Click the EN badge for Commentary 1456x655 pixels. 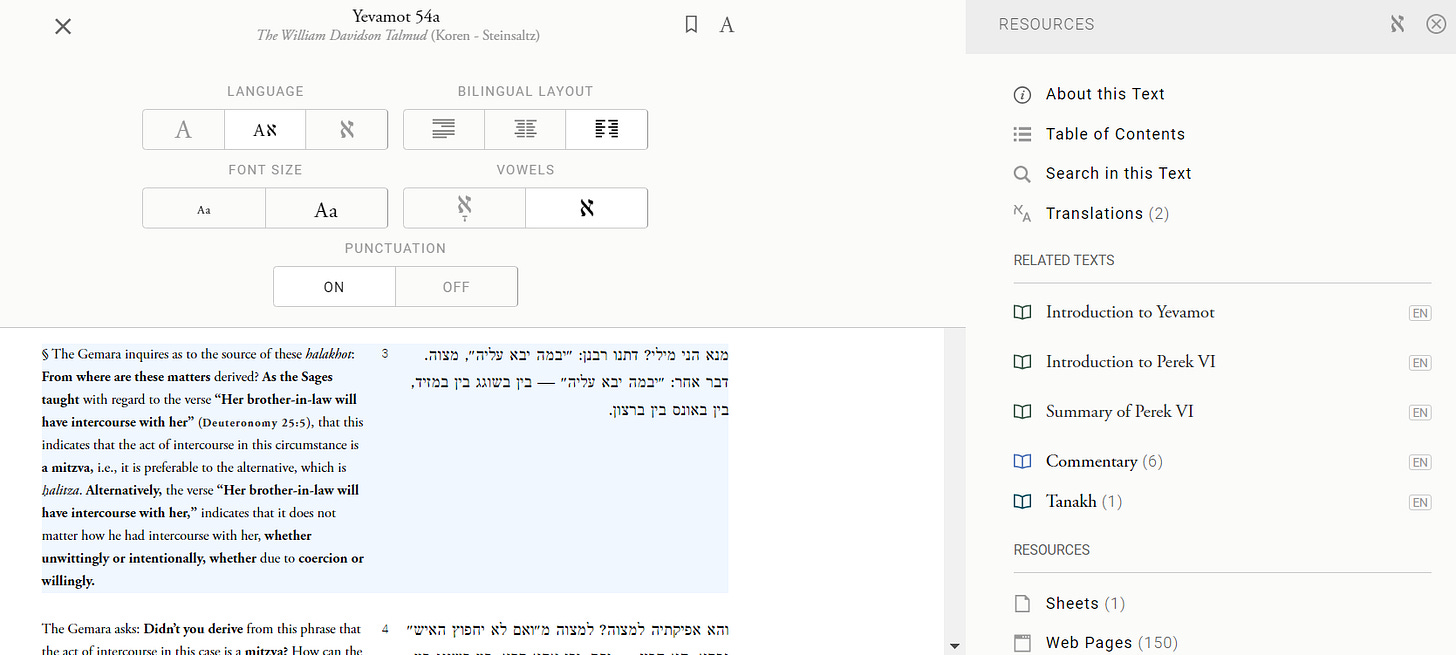pos(1420,462)
